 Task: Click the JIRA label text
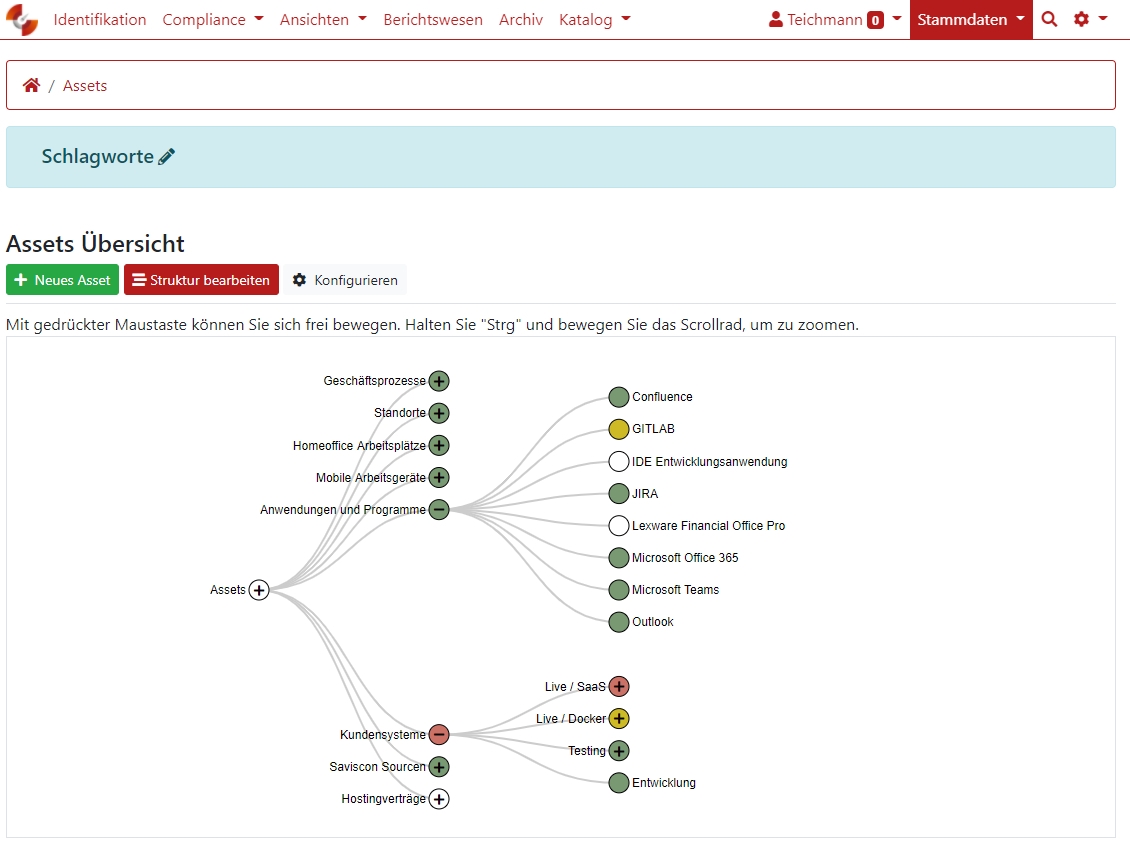645,493
